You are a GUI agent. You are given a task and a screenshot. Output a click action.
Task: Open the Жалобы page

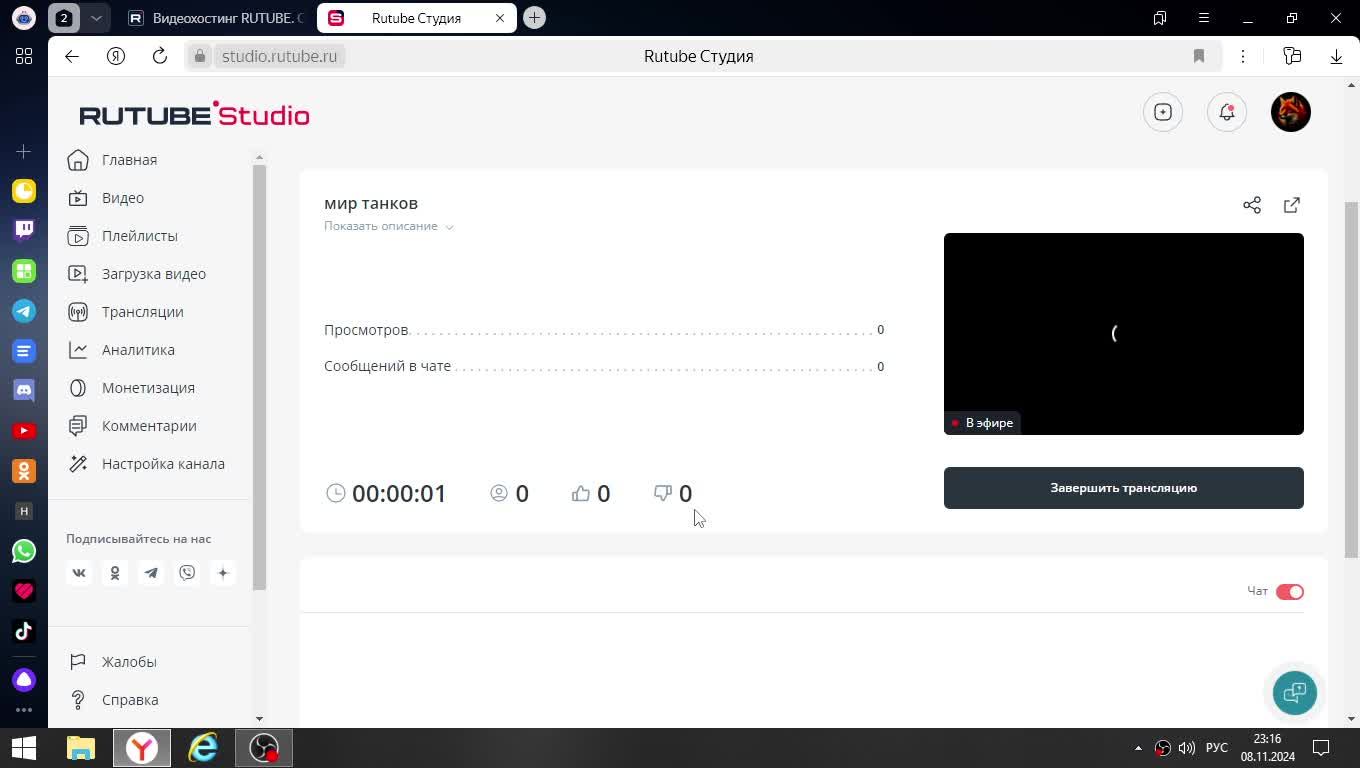tap(129, 662)
